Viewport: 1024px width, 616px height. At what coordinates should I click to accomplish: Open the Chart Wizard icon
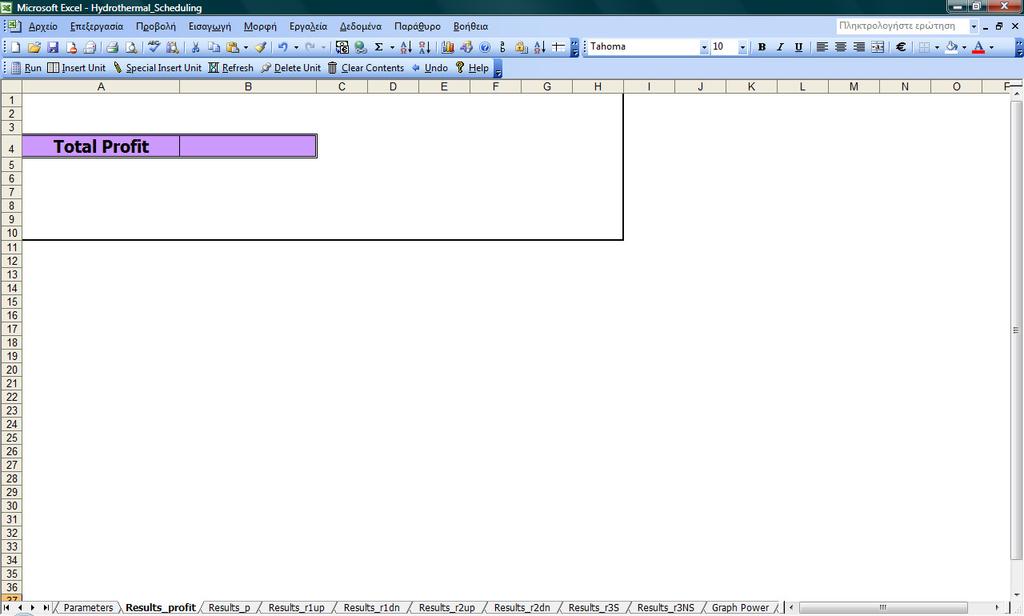pyautogui.click(x=447, y=47)
